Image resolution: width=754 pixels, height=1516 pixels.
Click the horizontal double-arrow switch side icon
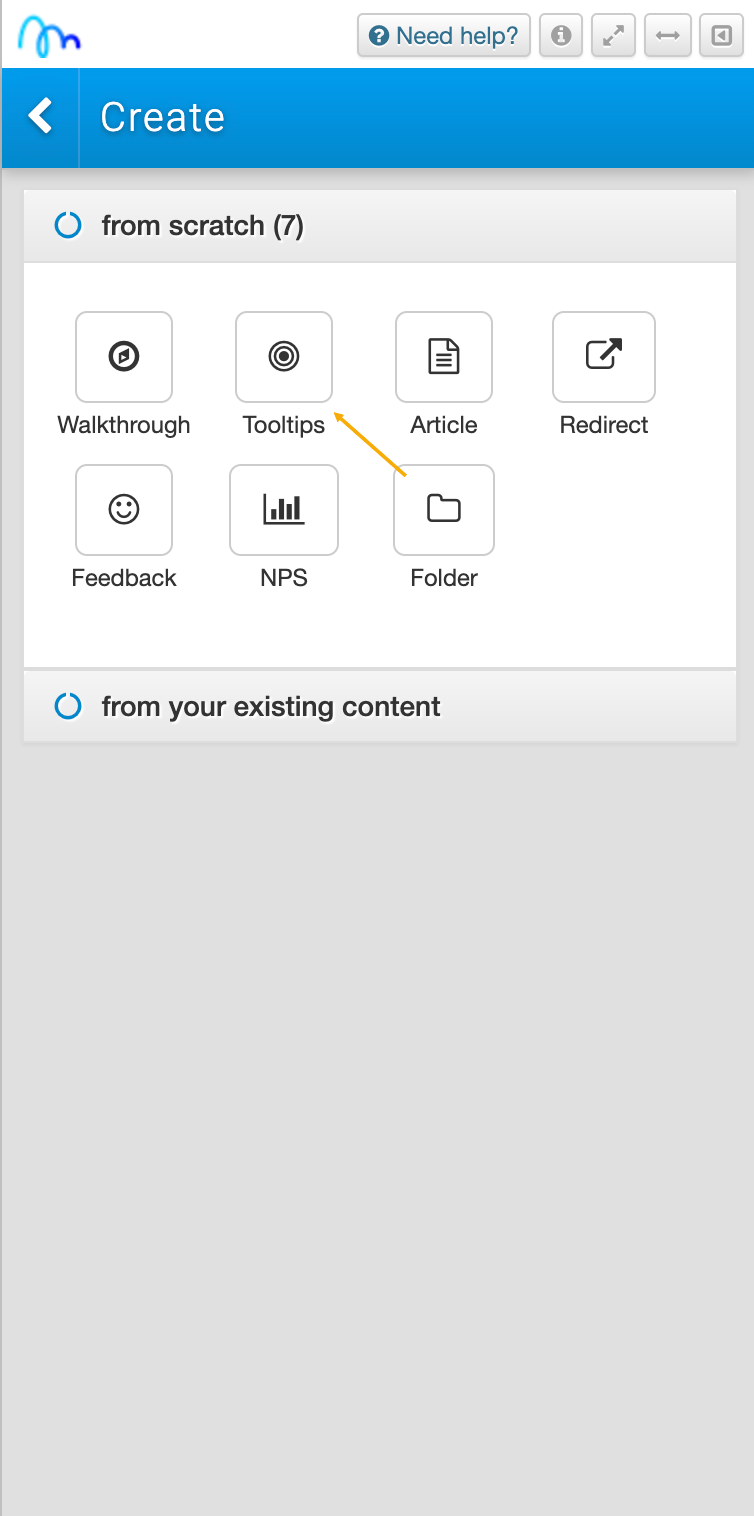(667, 36)
